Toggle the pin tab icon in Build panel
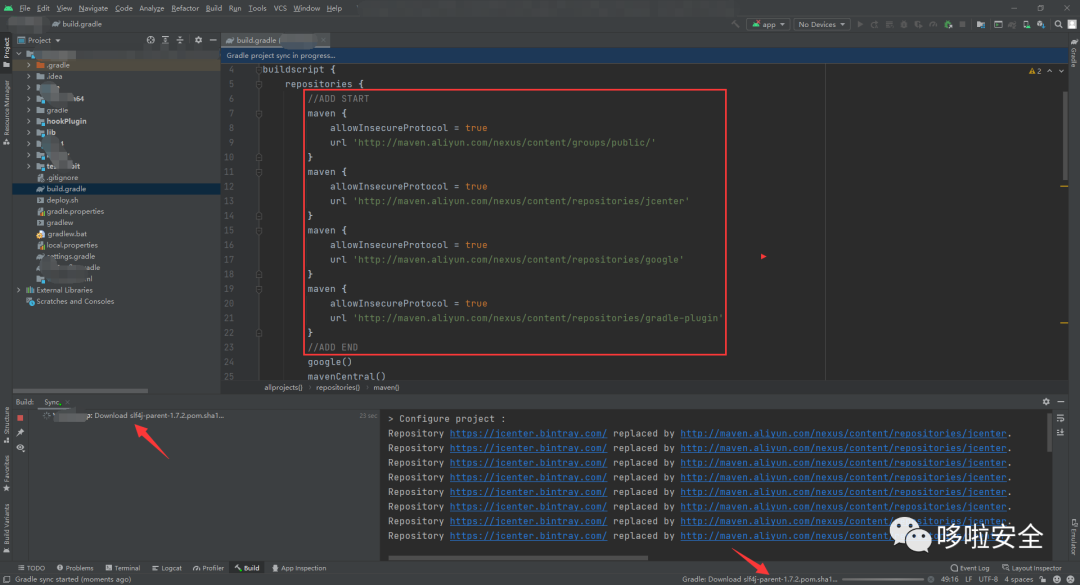1080x585 pixels. point(20,433)
